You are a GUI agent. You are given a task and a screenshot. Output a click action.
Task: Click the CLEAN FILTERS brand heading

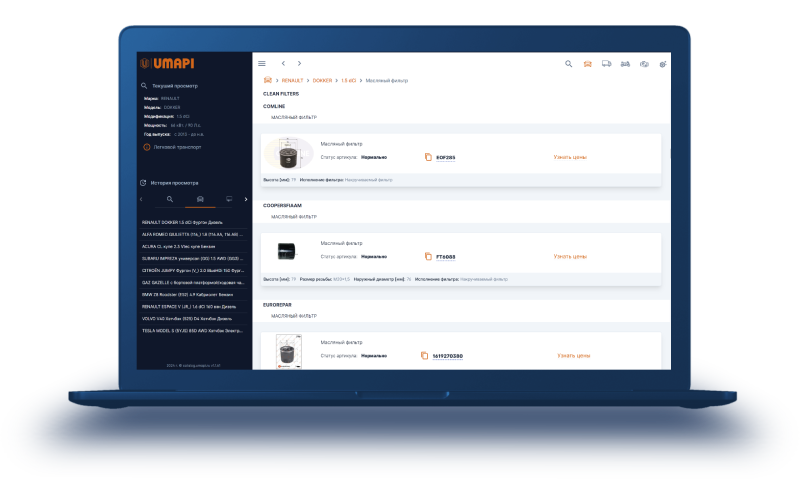point(281,94)
